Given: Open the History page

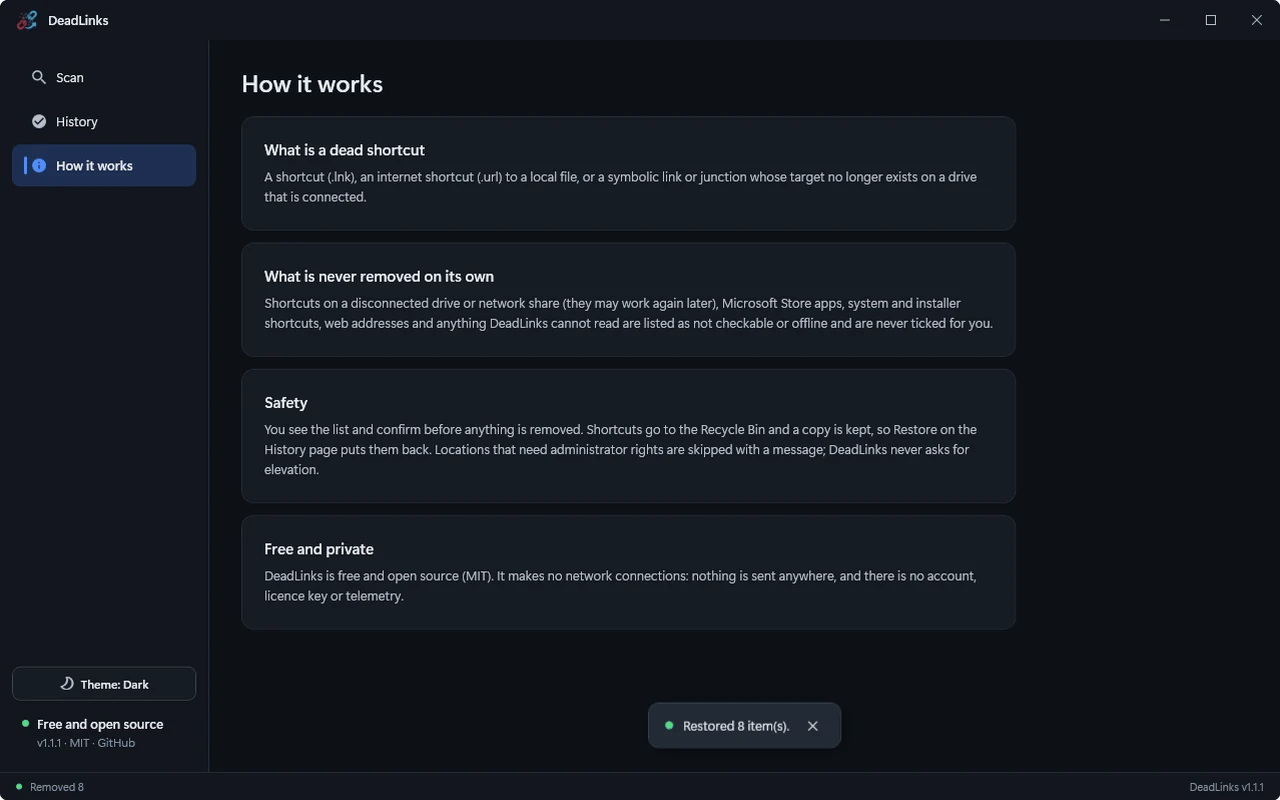Looking at the screenshot, I should pos(104,121).
